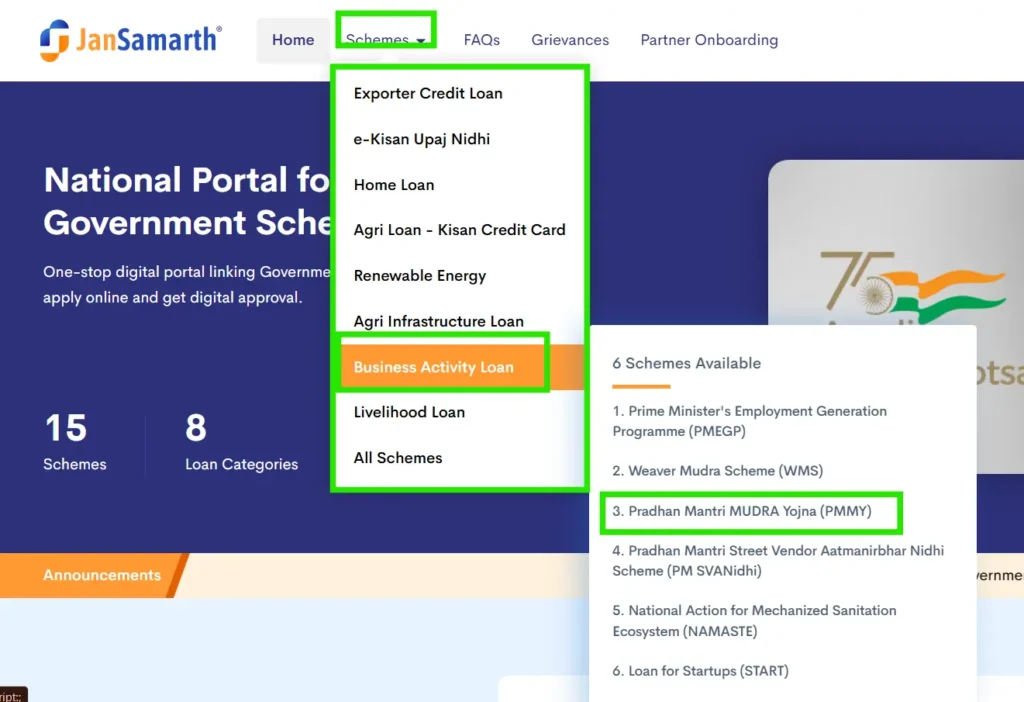Select Agri Infrastructure Loan
This screenshot has height=702, width=1024.
[438, 321]
